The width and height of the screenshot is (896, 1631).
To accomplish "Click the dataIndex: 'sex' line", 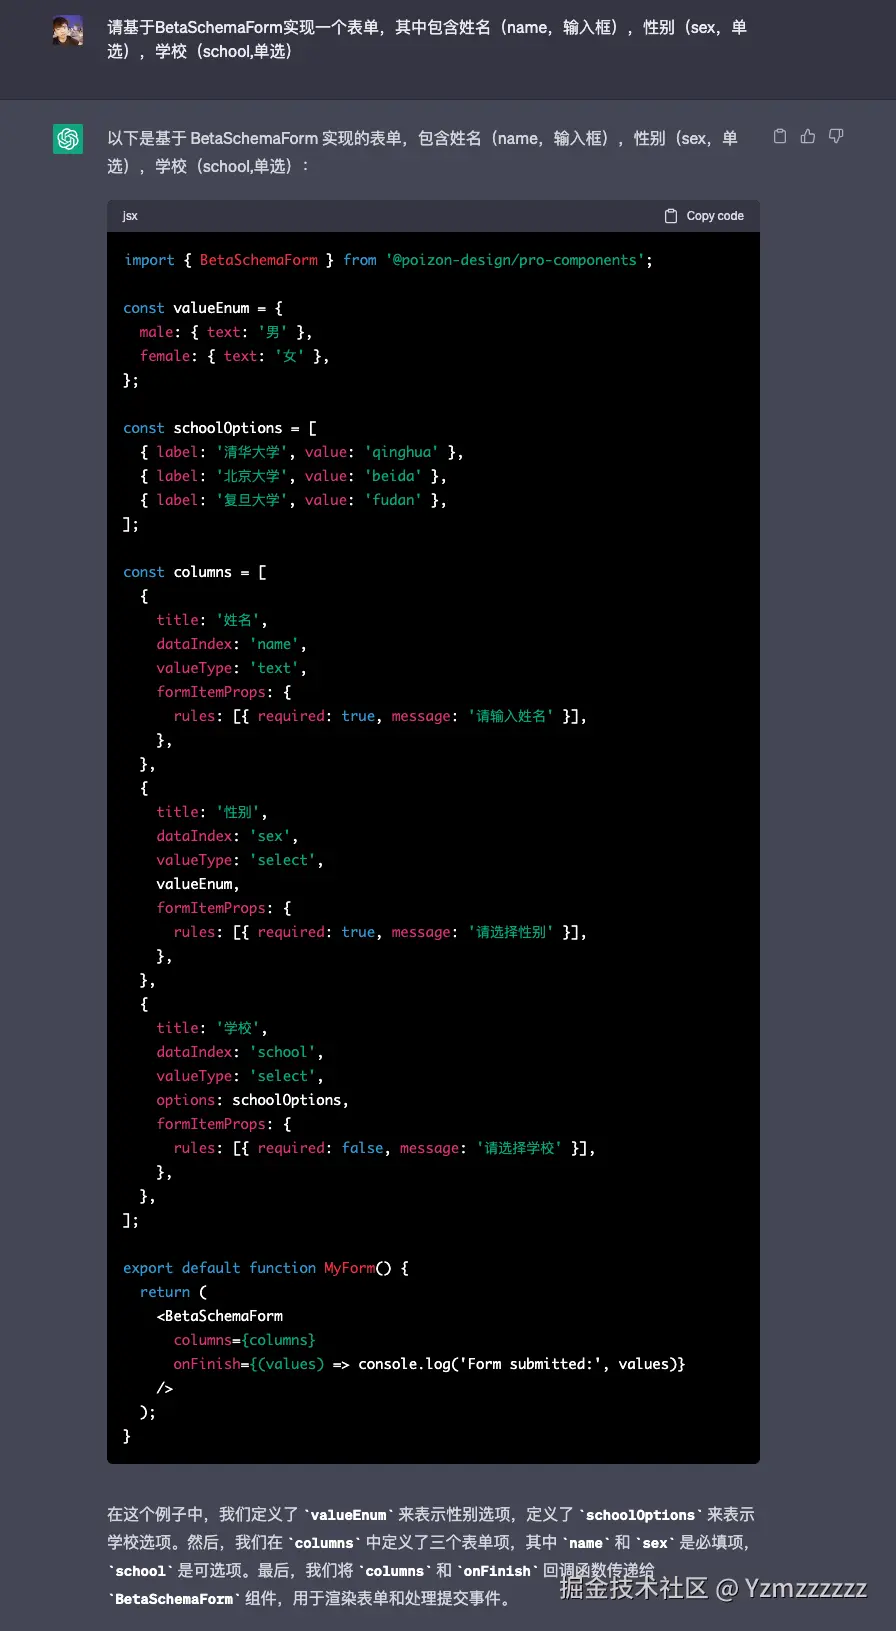I will 227,836.
